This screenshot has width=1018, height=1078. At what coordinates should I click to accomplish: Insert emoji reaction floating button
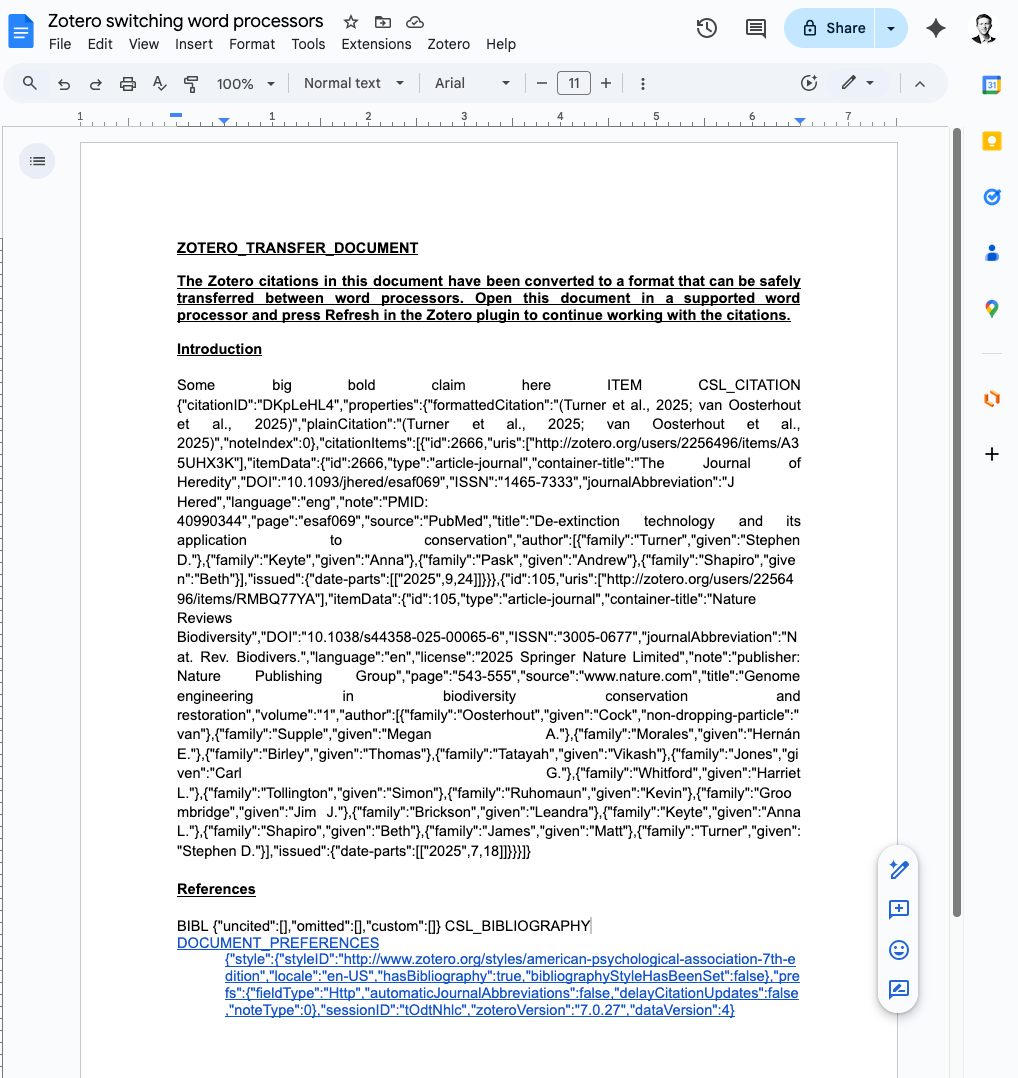[x=898, y=949]
